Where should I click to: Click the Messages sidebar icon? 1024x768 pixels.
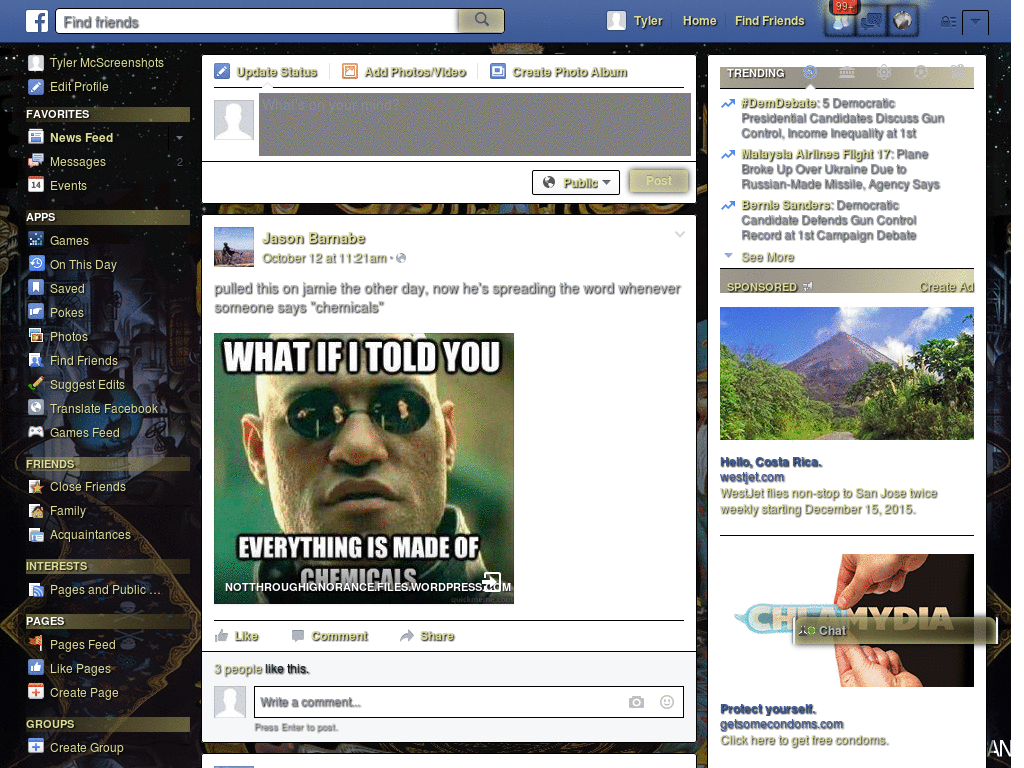(36, 161)
